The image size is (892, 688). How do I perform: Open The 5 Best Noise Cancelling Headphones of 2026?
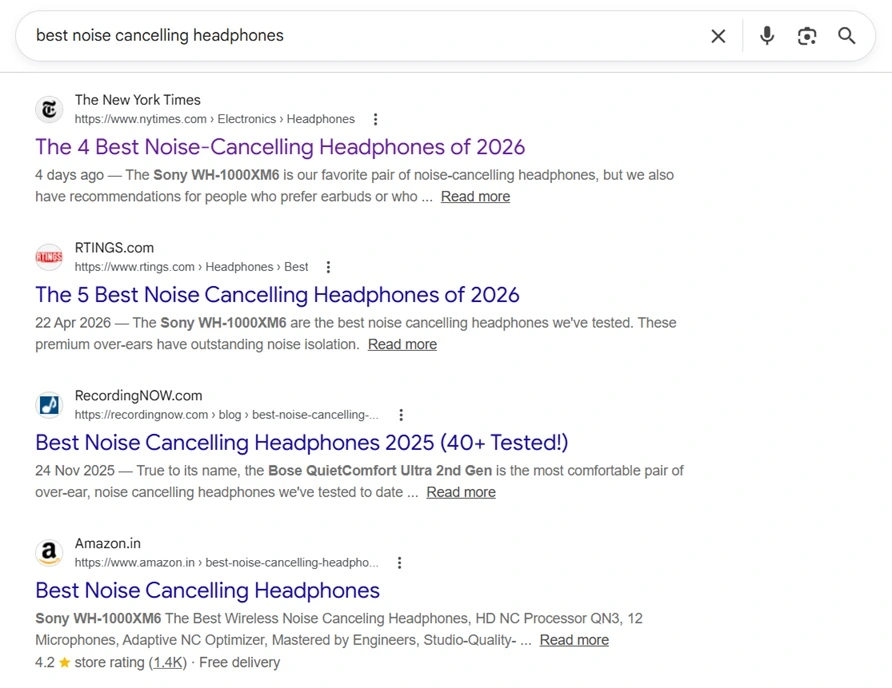click(277, 295)
